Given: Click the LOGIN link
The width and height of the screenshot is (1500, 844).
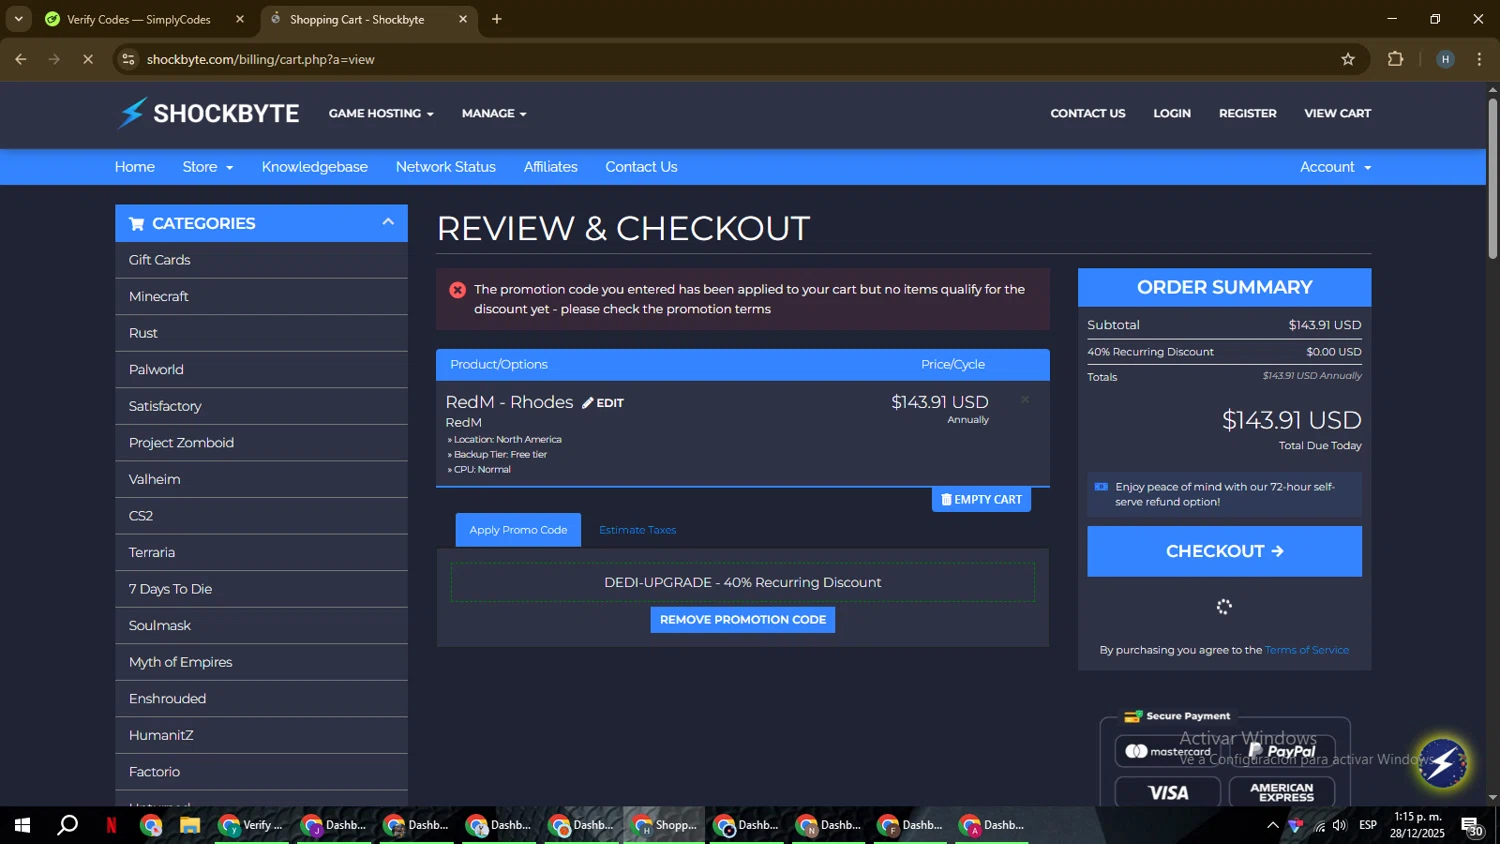Looking at the screenshot, I should point(1172,113).
